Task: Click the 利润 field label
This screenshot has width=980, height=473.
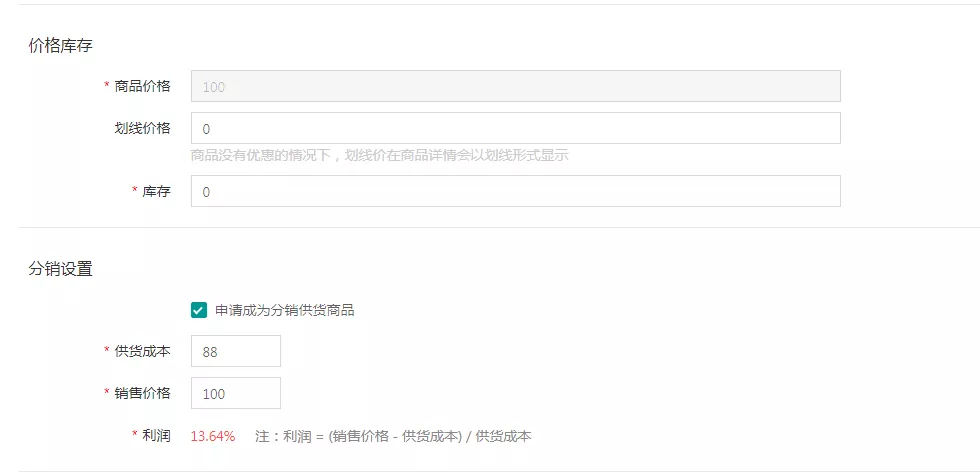Action: [x=156, y=436]
